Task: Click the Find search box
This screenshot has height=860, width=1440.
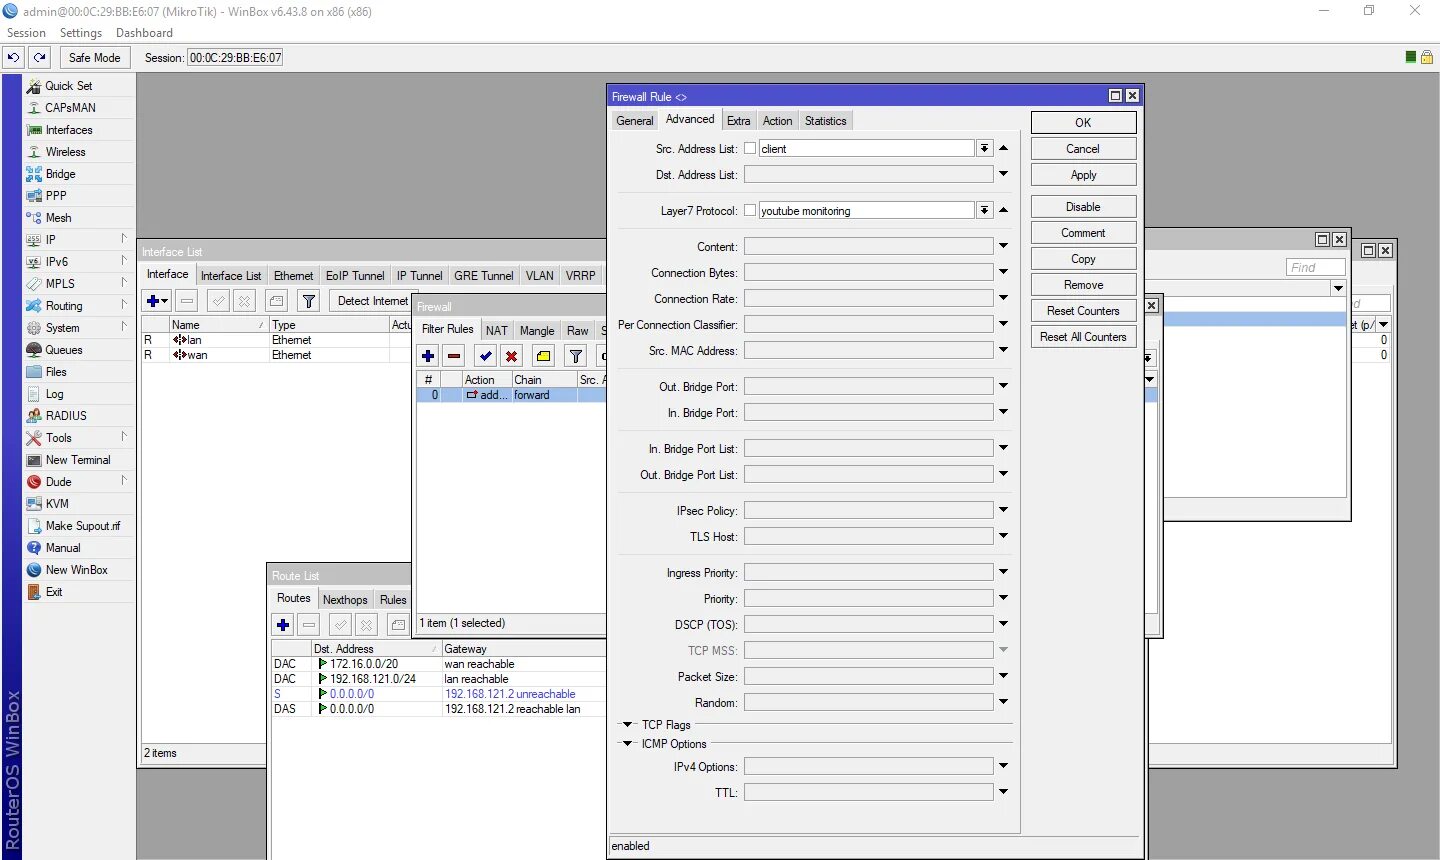Action: pos(1315,267)
